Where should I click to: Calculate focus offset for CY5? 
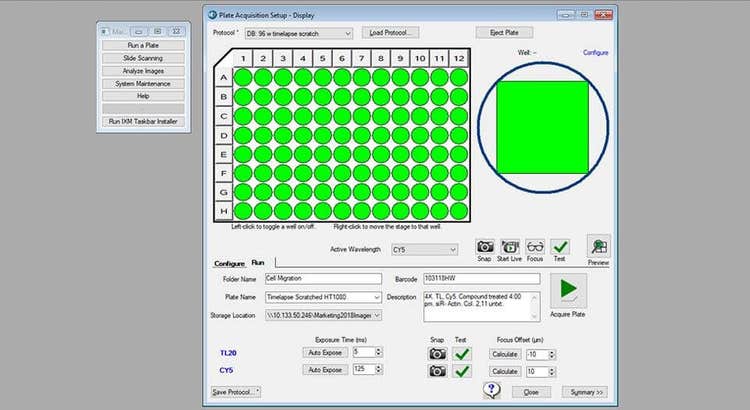click(x=505, y=372)
